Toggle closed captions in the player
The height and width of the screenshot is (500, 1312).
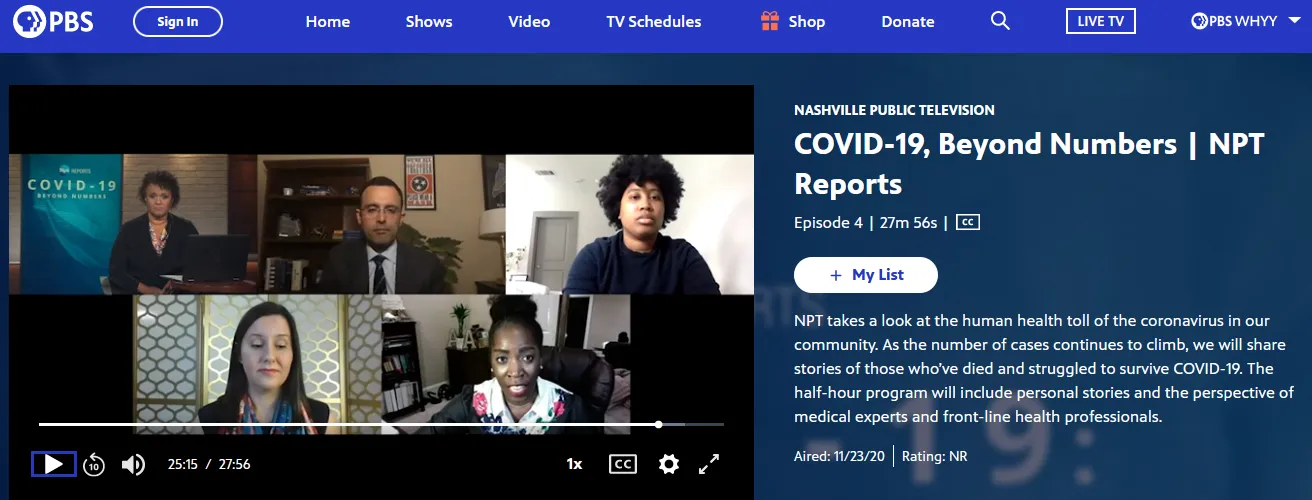coord(623,464)
